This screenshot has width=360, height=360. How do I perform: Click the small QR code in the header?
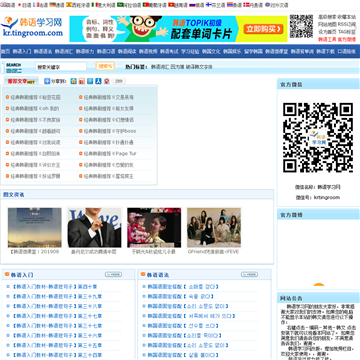(301, 26)
